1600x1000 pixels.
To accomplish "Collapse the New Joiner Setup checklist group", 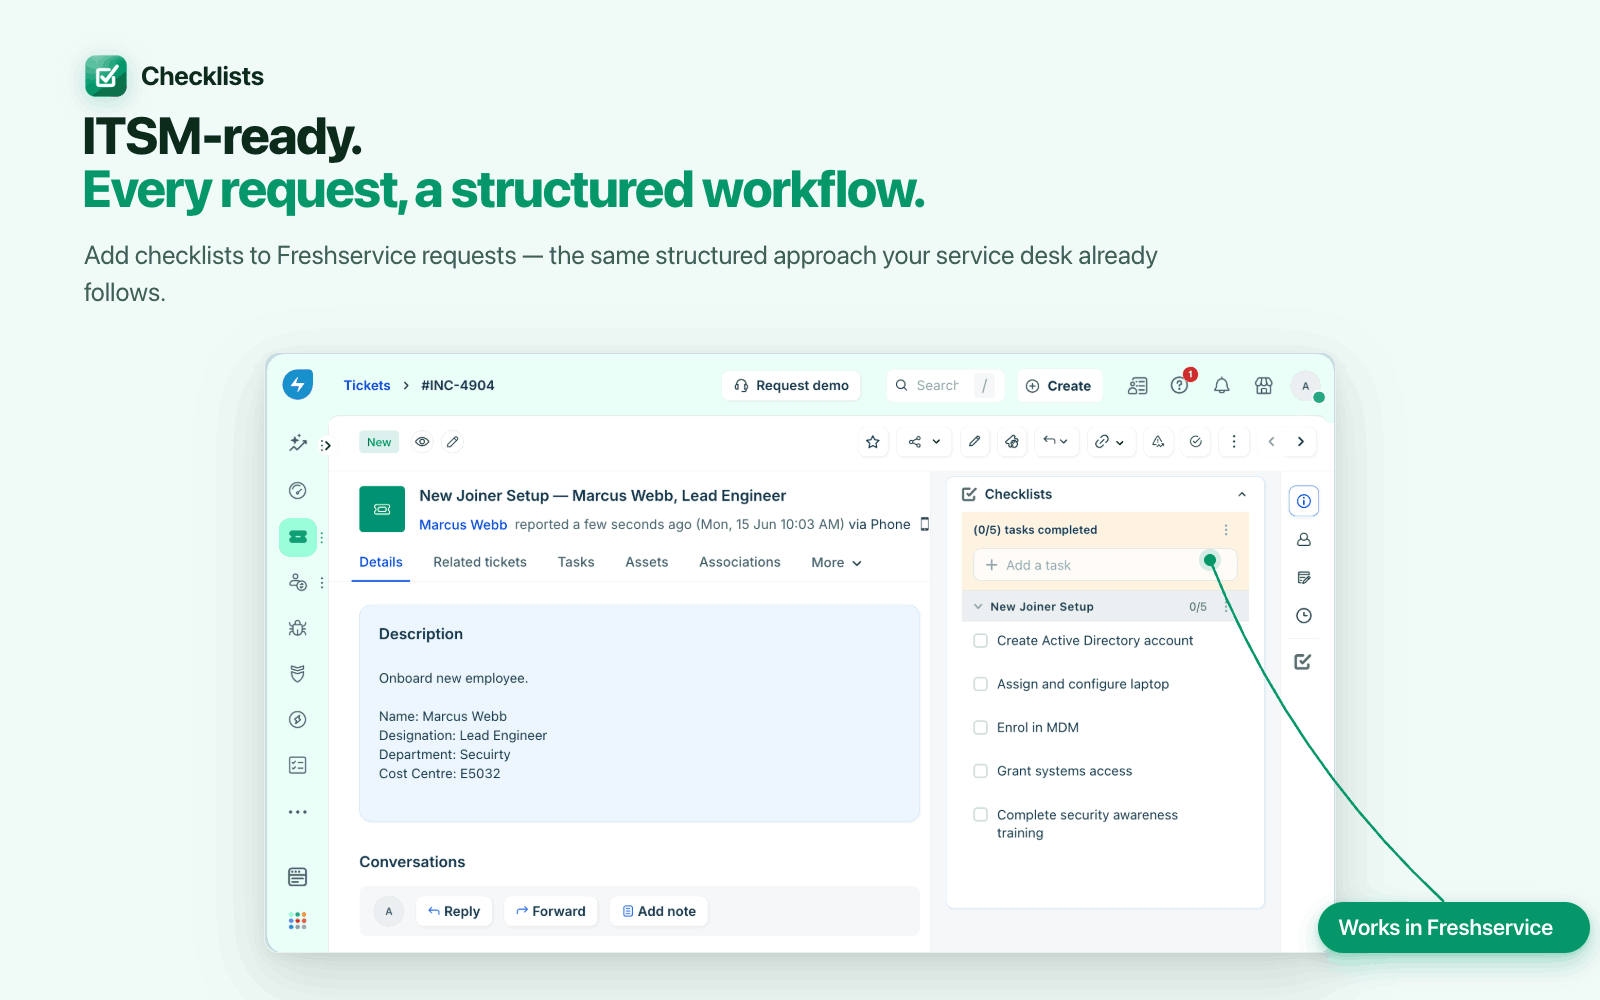I will (978, 607).
